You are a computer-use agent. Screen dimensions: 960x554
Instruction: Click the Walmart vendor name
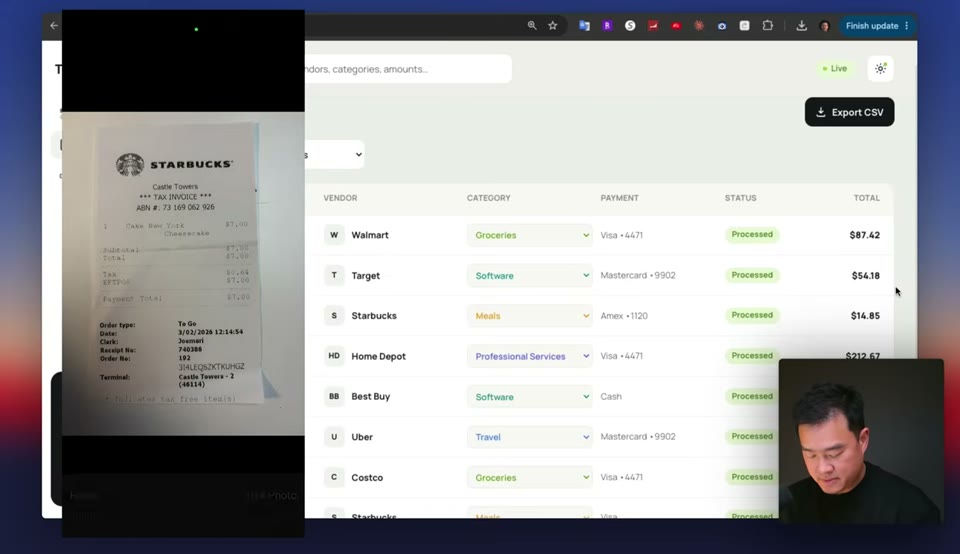pos(370,235)
